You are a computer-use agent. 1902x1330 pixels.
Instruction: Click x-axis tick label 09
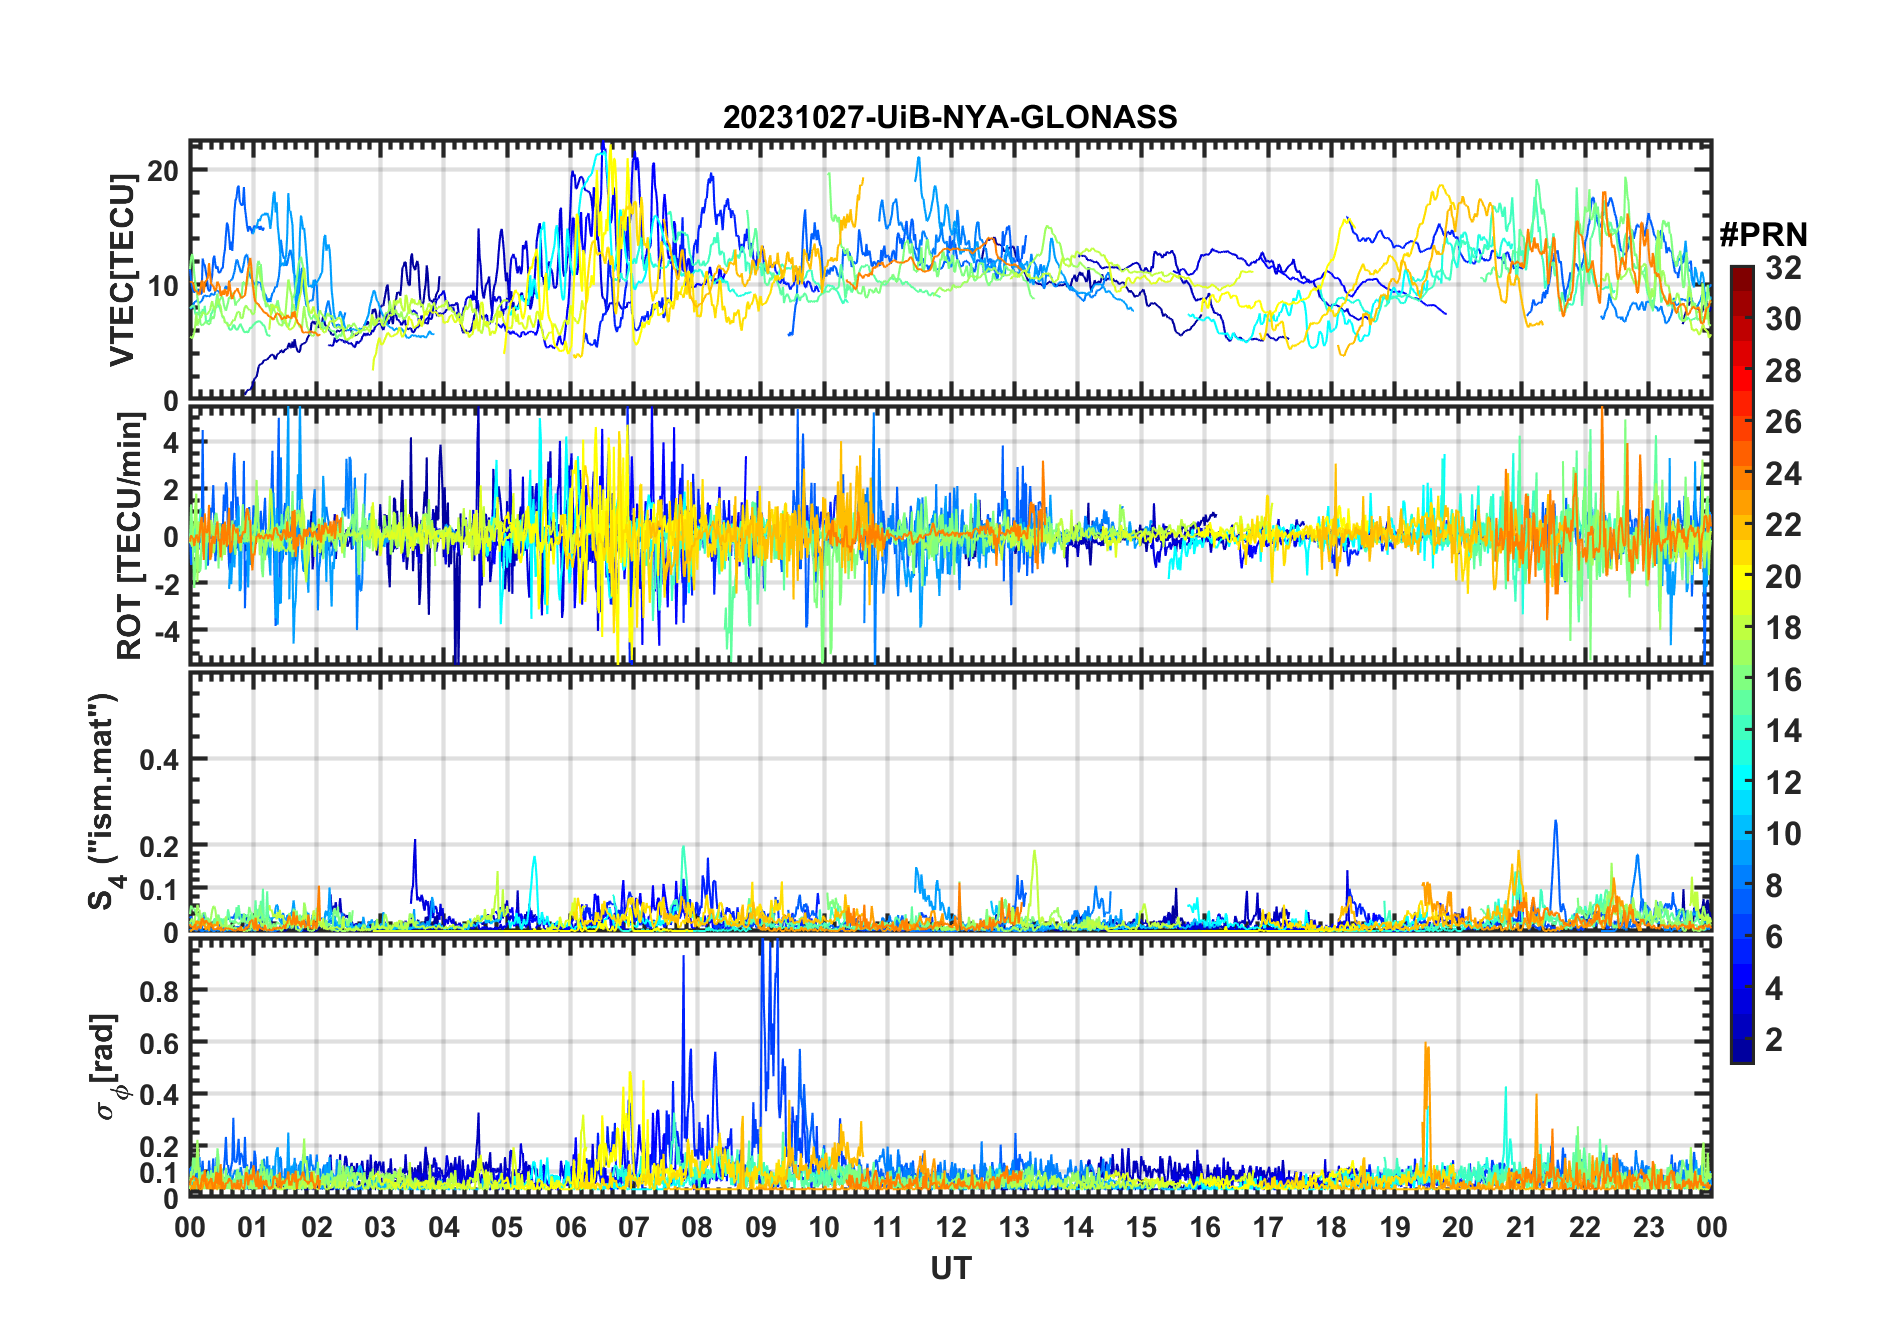click(x=761, y=1227)
